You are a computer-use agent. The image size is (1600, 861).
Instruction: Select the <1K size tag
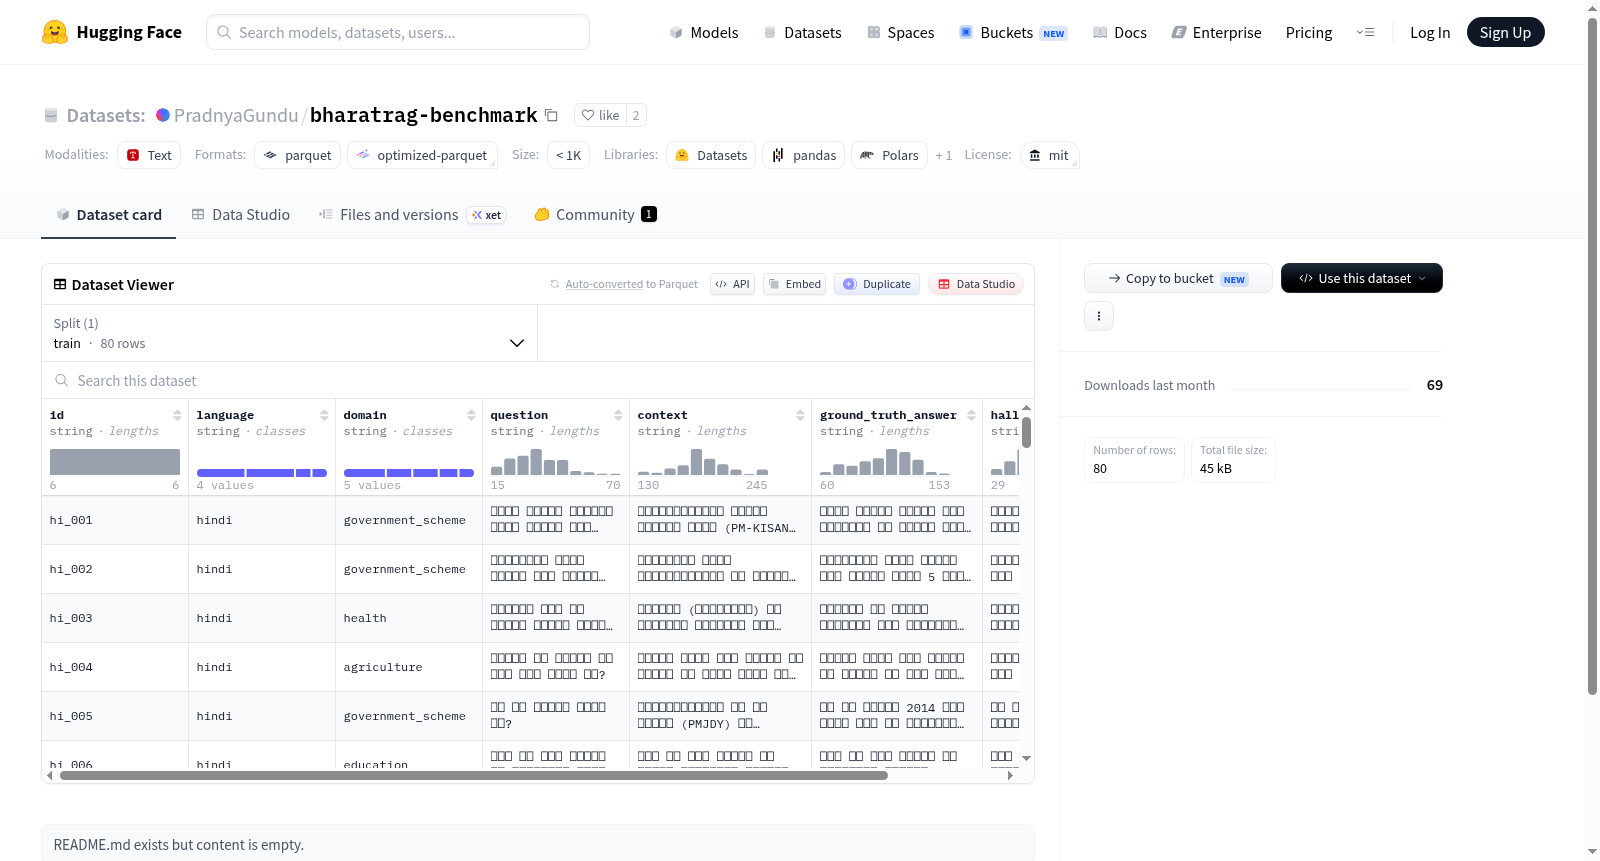569,155
